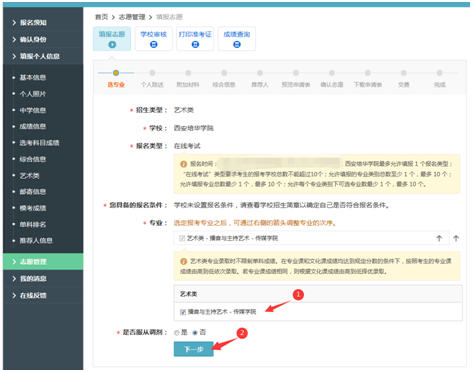The image size is (472, 372).
Task: Go to 首页 via breadcrumb
Action: [101, 17]
